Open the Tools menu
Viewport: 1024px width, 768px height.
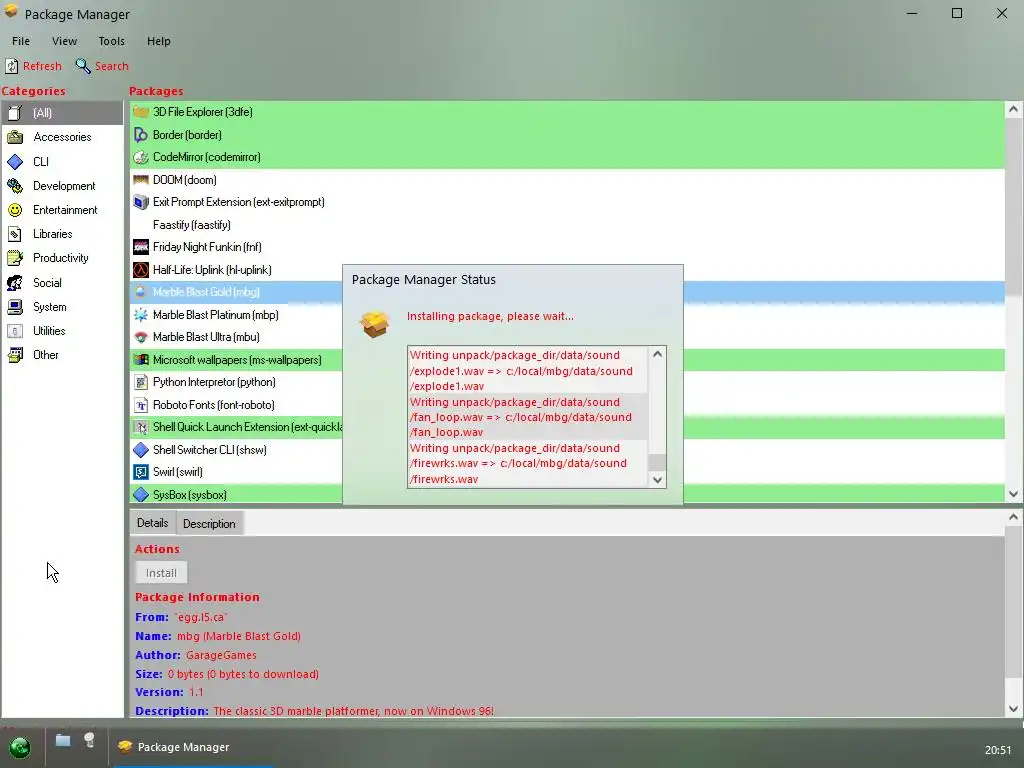112,41
